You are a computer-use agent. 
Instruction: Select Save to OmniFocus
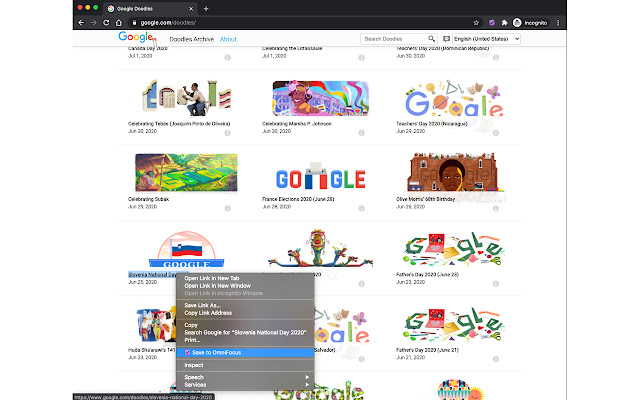point(245,352)
